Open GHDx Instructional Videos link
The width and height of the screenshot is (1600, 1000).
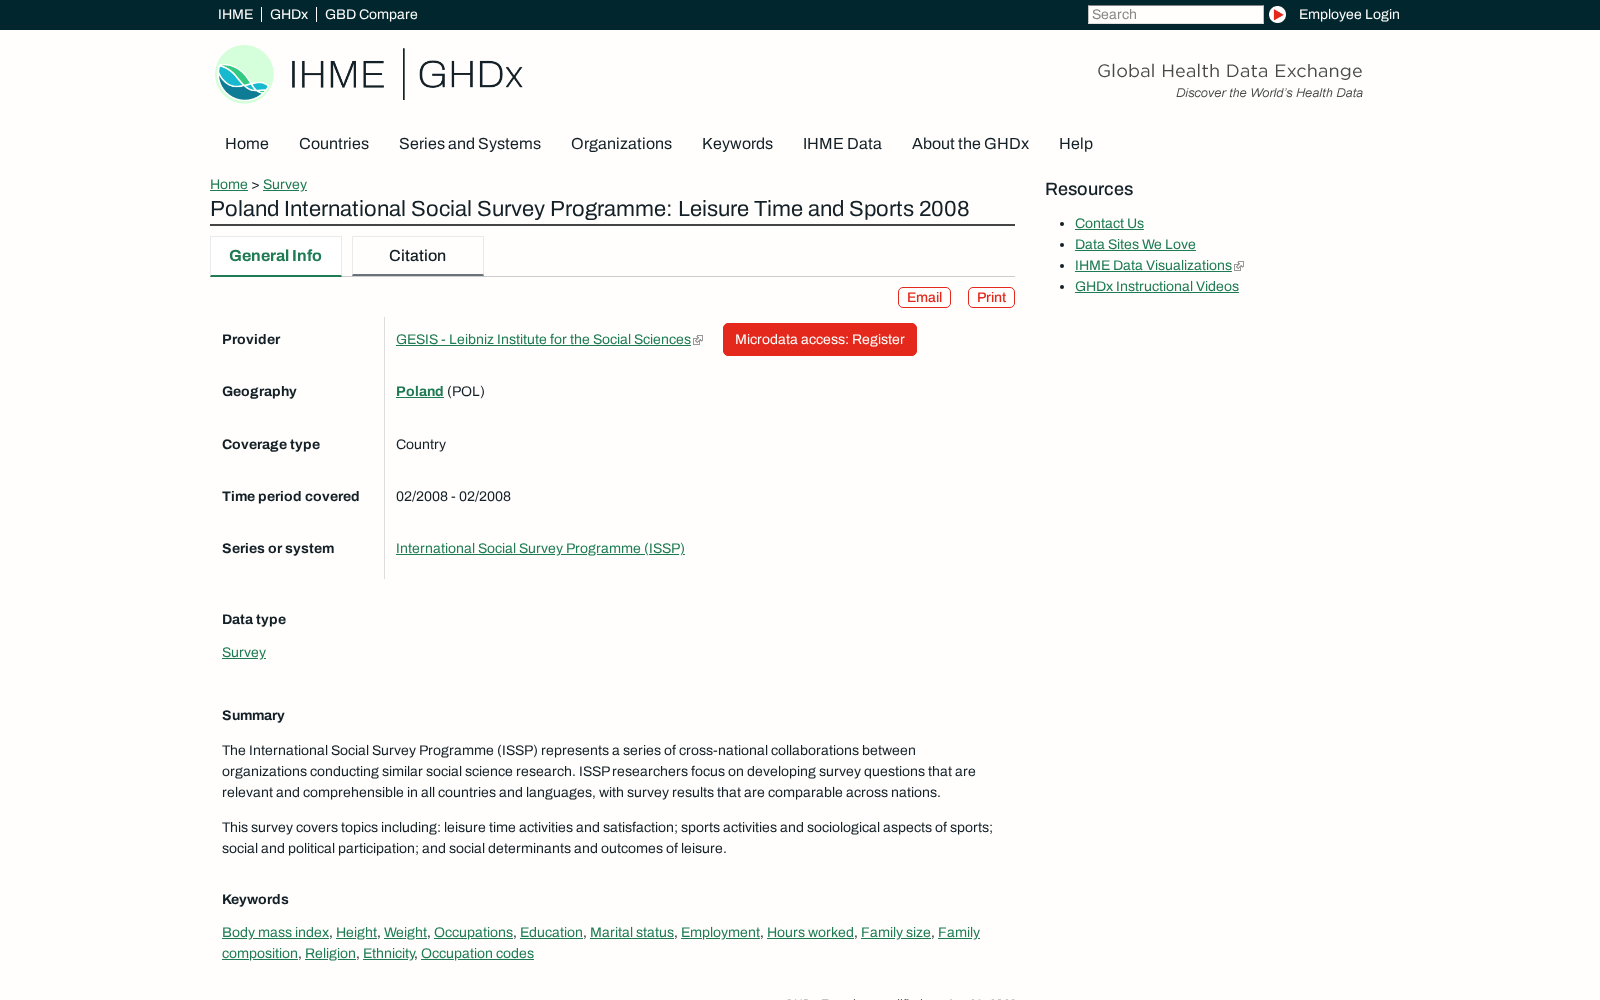click(x=1157, y=287)
